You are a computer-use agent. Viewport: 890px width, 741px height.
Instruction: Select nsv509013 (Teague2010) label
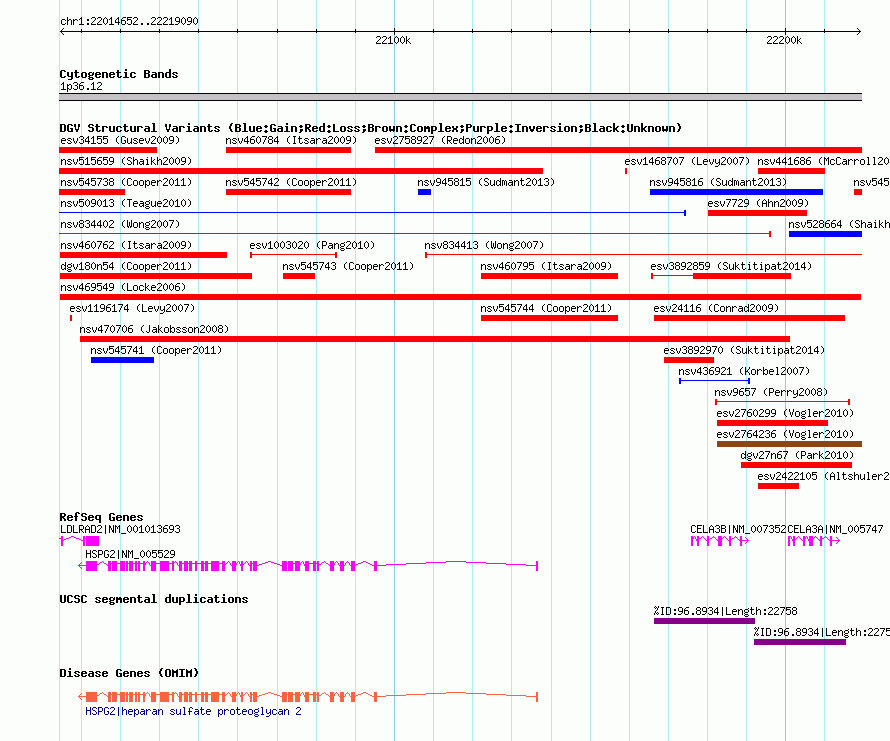126,203
